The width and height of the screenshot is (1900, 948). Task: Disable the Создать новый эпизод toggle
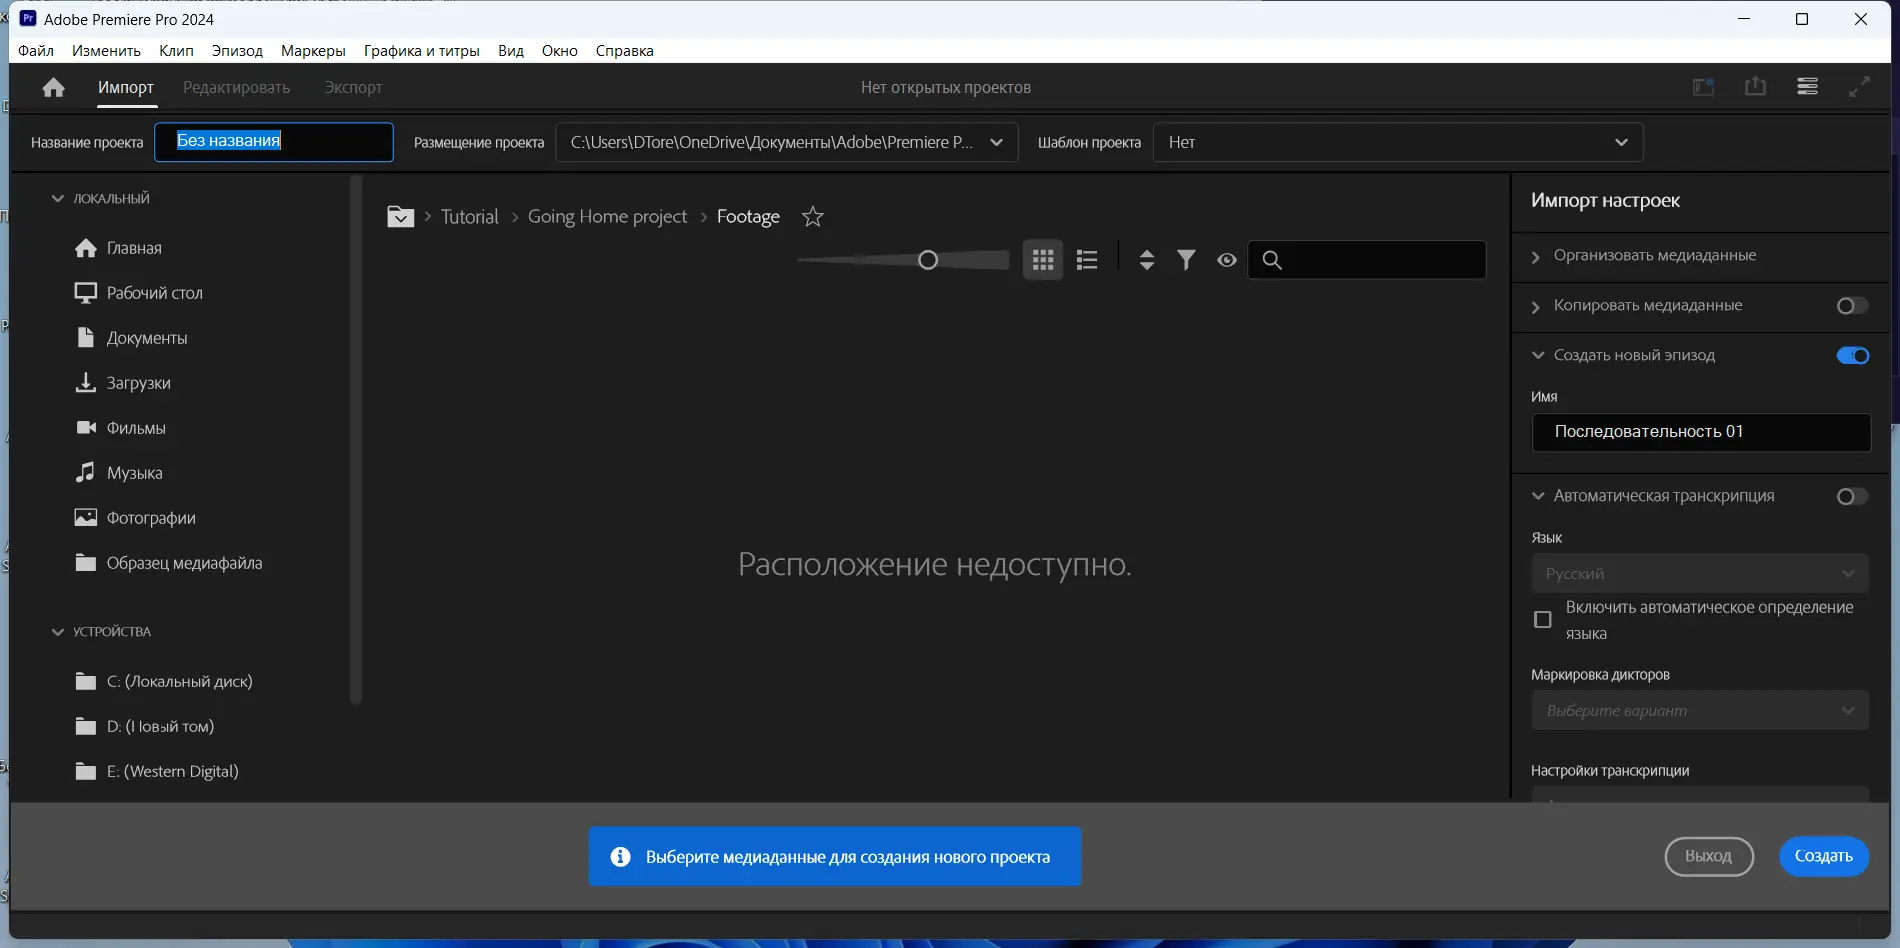pyautogui.click(x=1853, y=355)
